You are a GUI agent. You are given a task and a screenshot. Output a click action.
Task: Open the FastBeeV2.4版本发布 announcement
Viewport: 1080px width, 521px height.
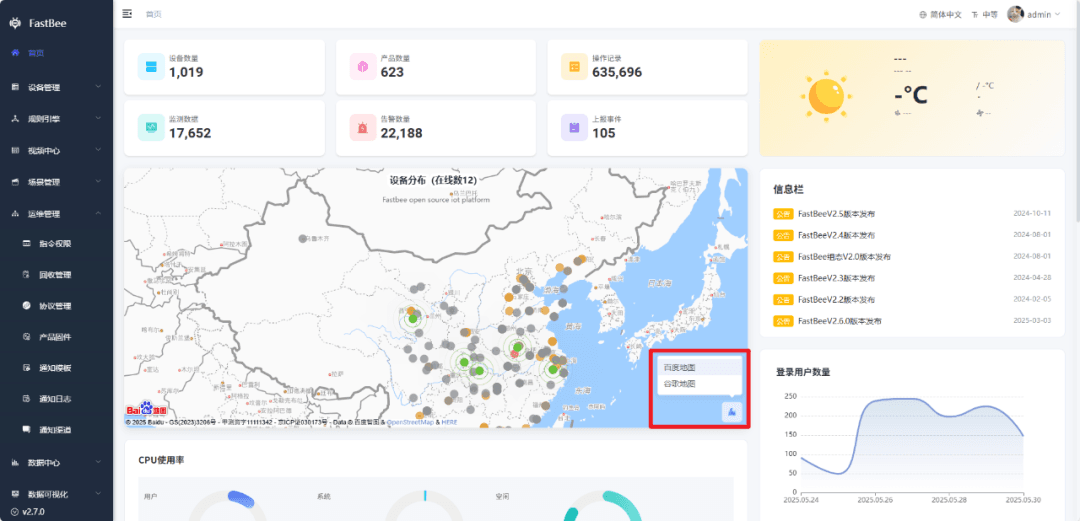pyautogui.click(x=837, y=235)
